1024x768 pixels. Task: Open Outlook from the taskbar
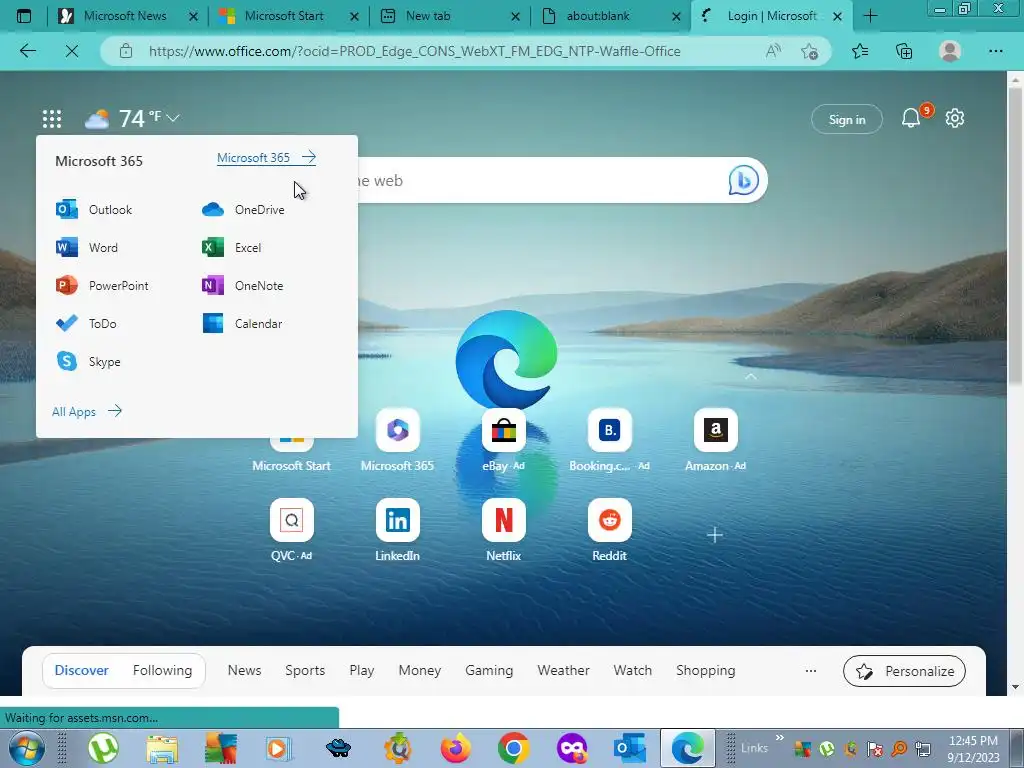coord(630,748)
